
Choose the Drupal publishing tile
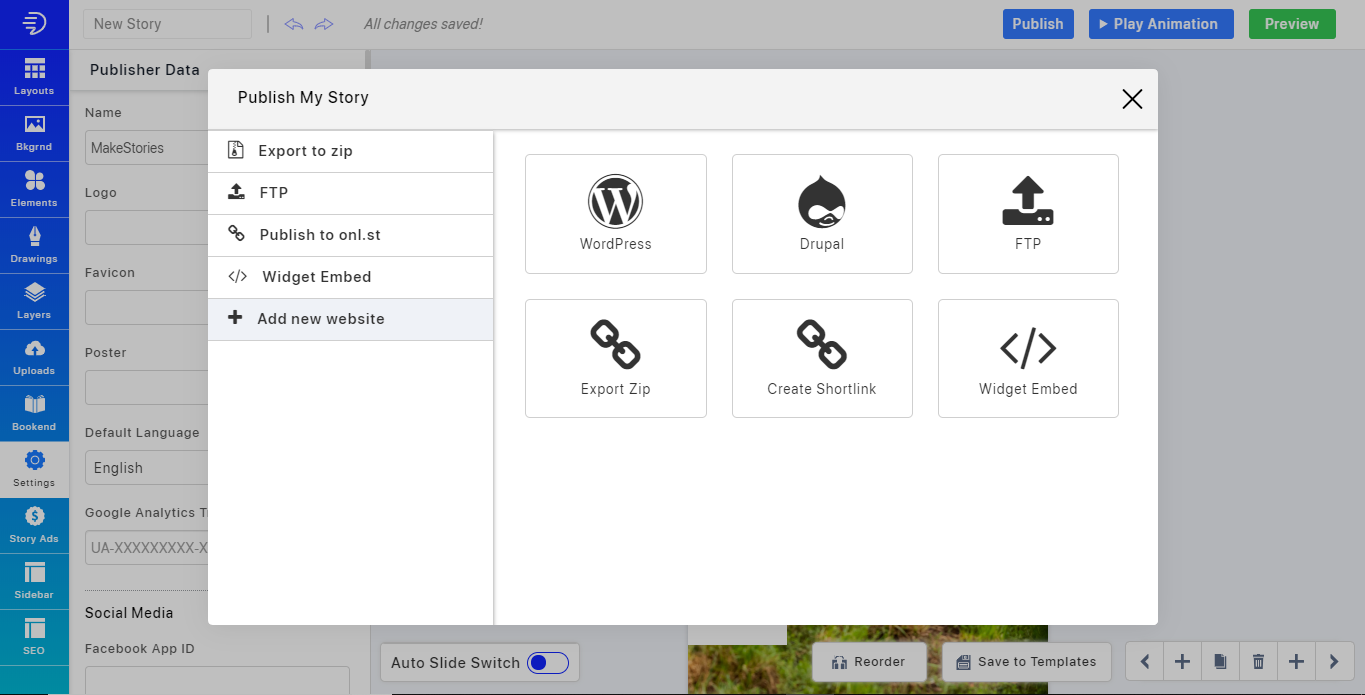pos(822,214)
